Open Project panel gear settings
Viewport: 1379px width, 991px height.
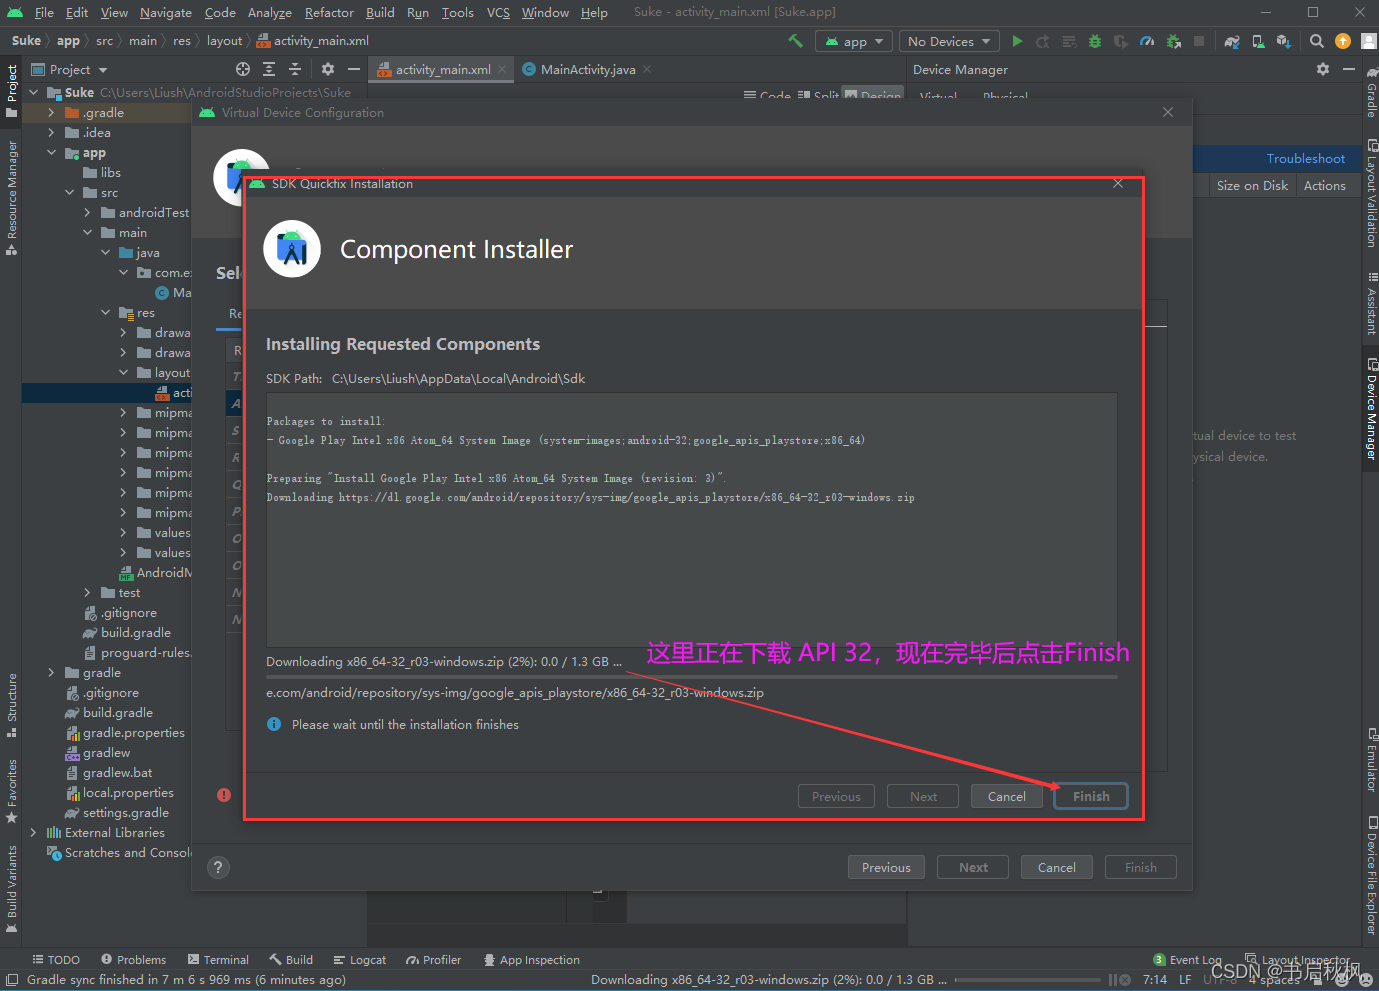click(328, 69)
